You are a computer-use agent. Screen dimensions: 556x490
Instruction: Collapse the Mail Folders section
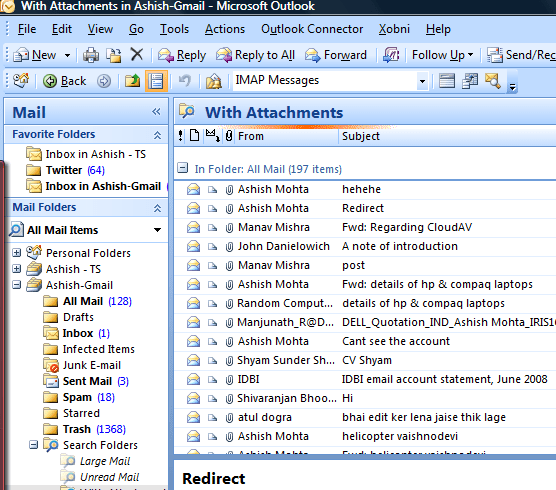pyautogui.click(x=157, y=208)
